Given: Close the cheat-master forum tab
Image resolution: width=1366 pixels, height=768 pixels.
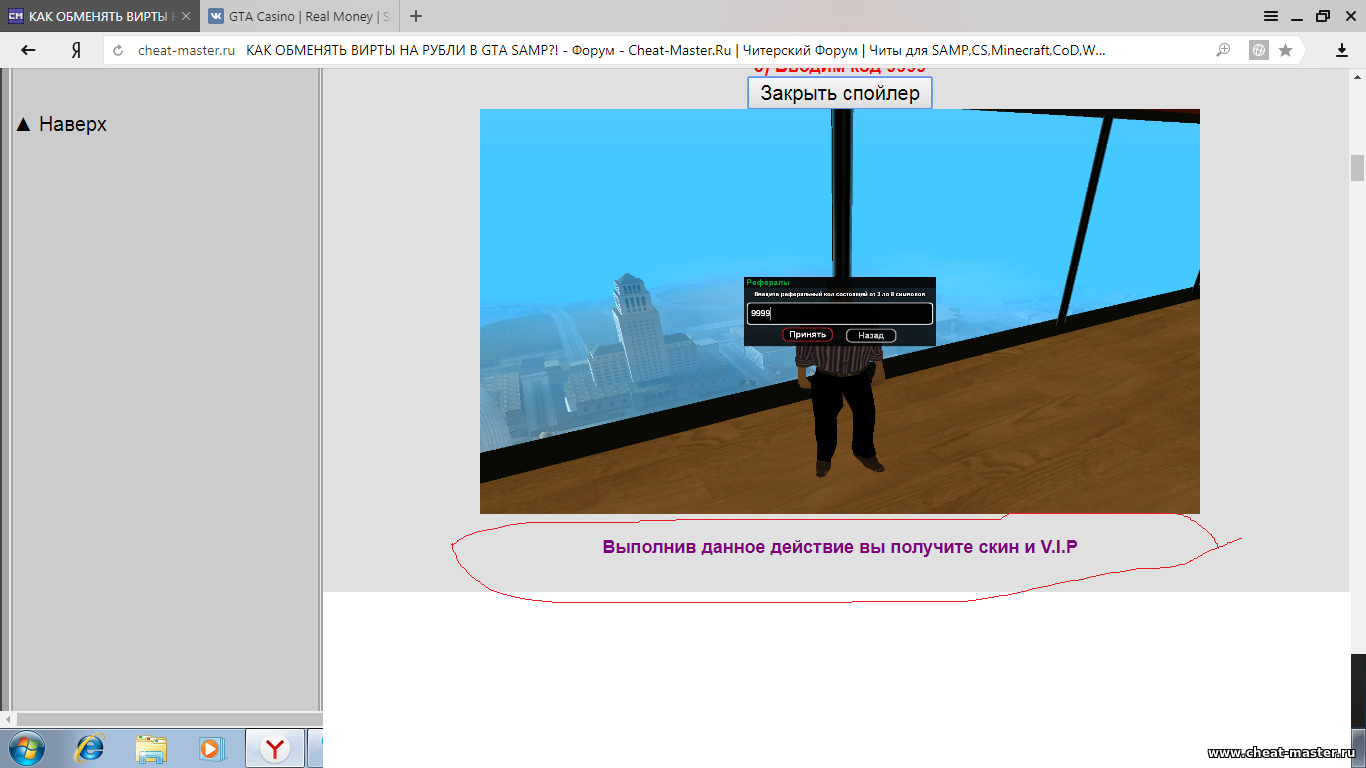Looking at the screenshot, I should [186, 16].
